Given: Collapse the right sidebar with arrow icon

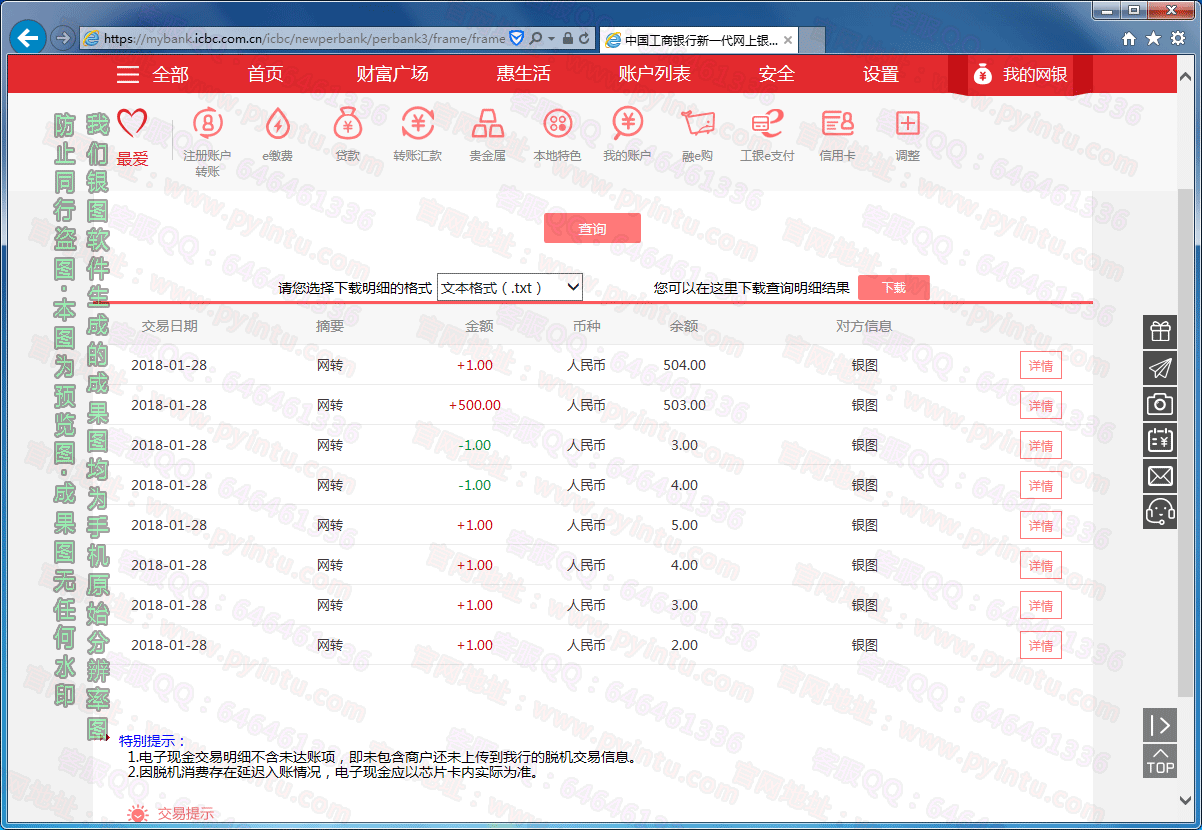Looking at the screenshot, I should click(x=1160, y=725).
